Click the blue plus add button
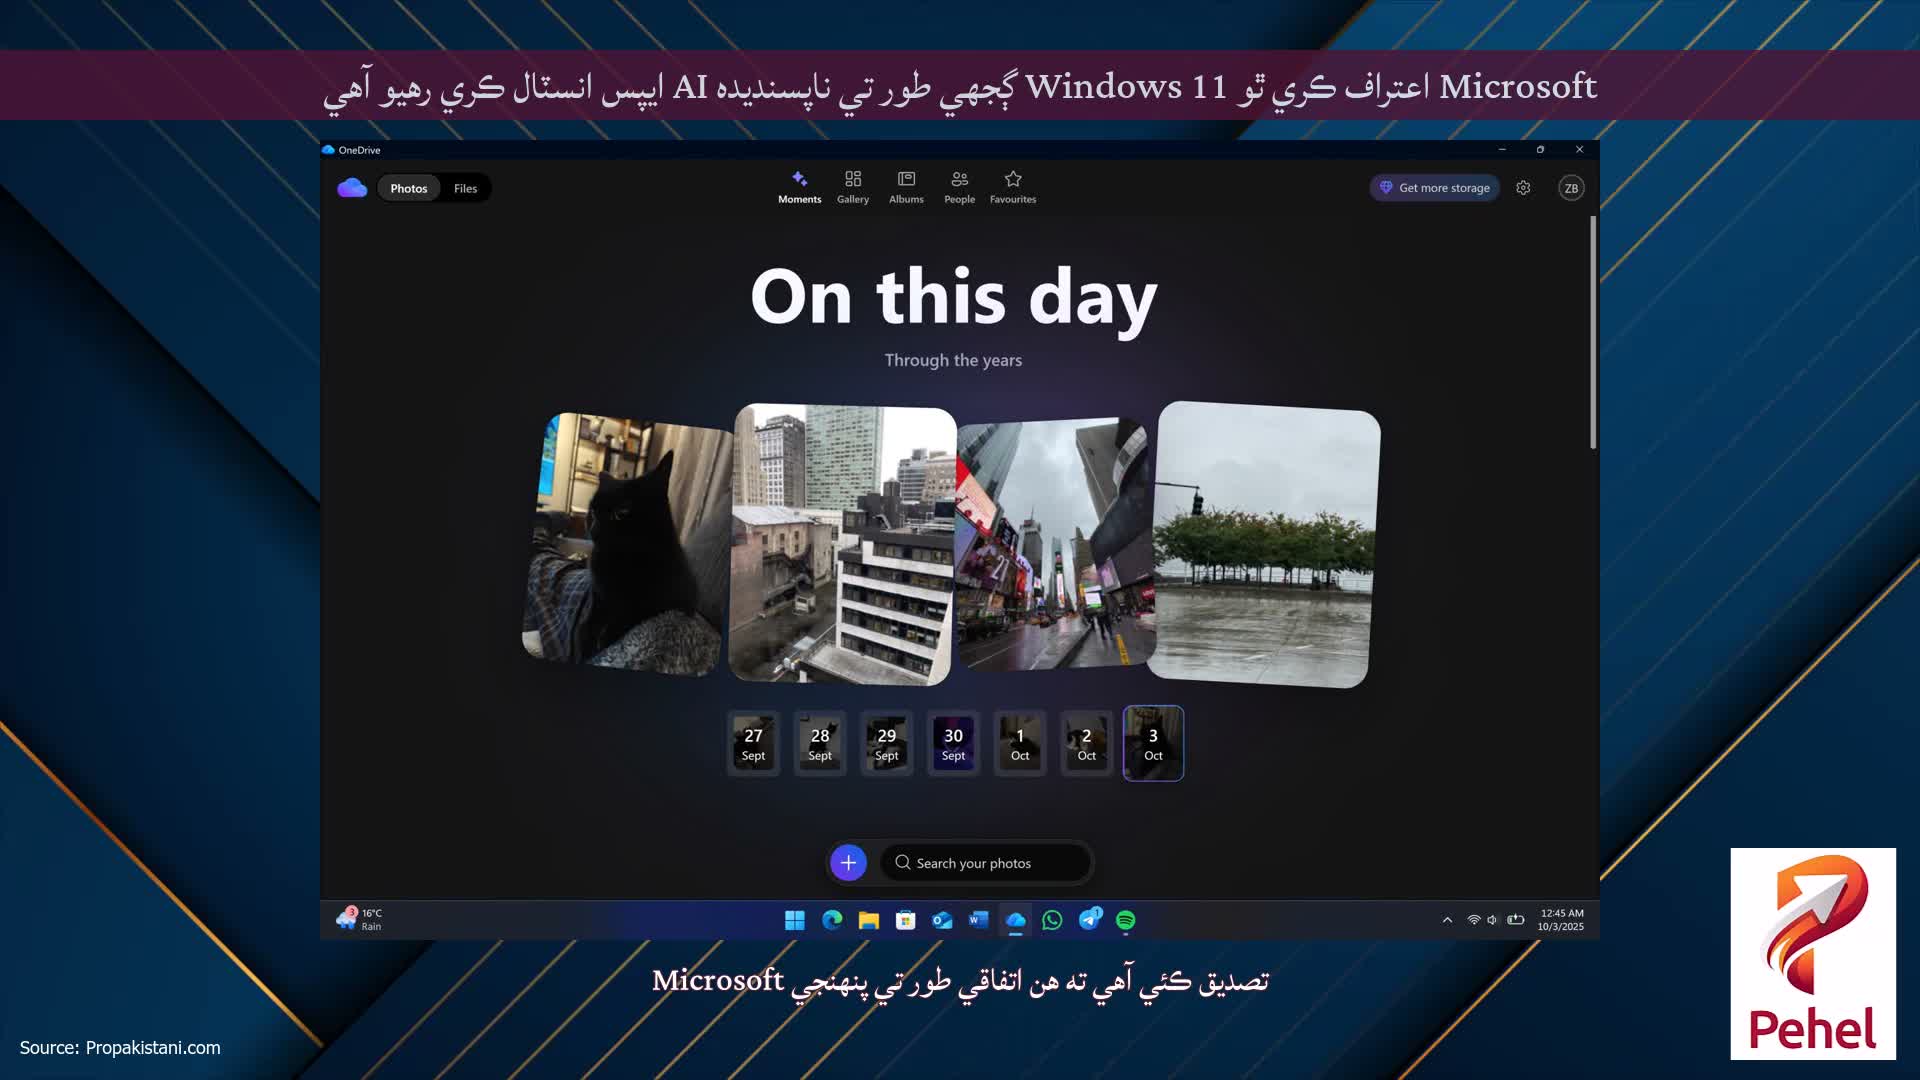This screenshot has height=1080, width=1920. click(848, 862)
